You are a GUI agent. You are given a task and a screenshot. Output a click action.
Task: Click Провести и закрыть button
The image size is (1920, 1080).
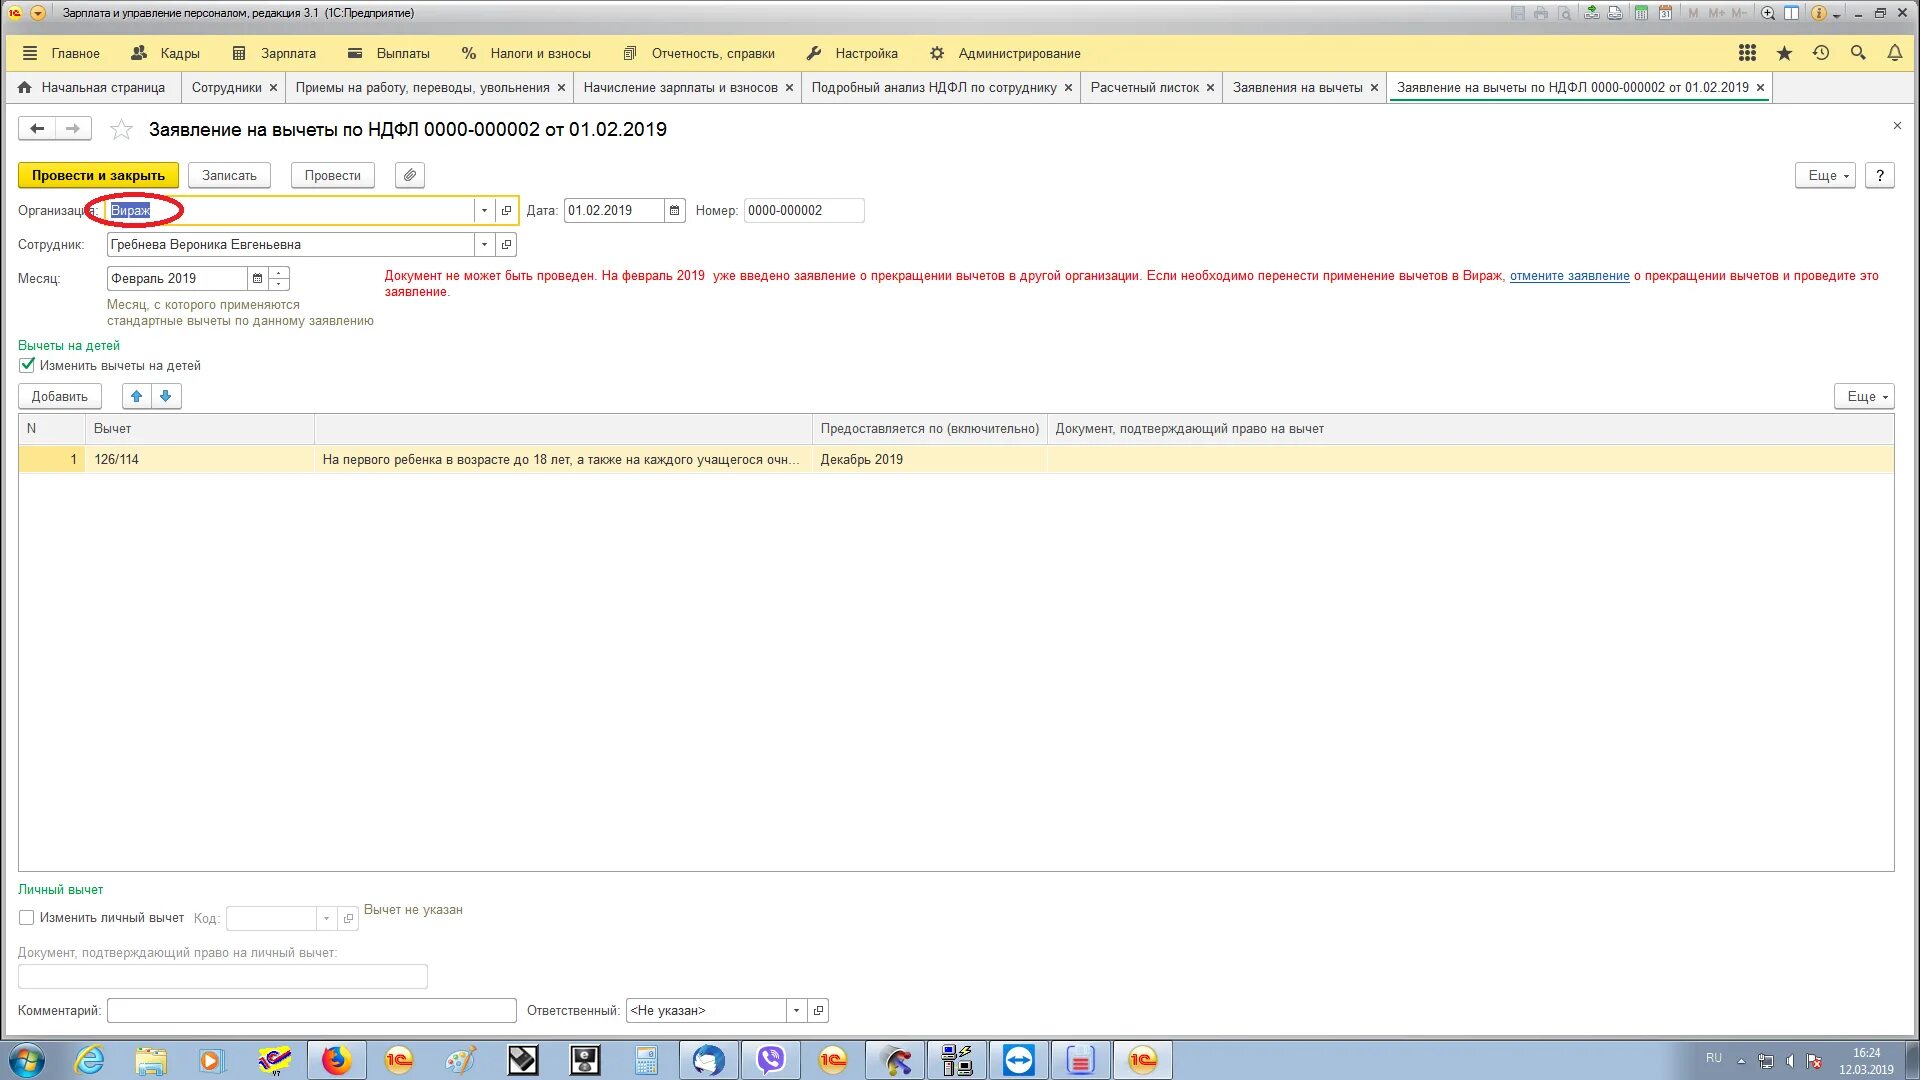click(98, 175)
